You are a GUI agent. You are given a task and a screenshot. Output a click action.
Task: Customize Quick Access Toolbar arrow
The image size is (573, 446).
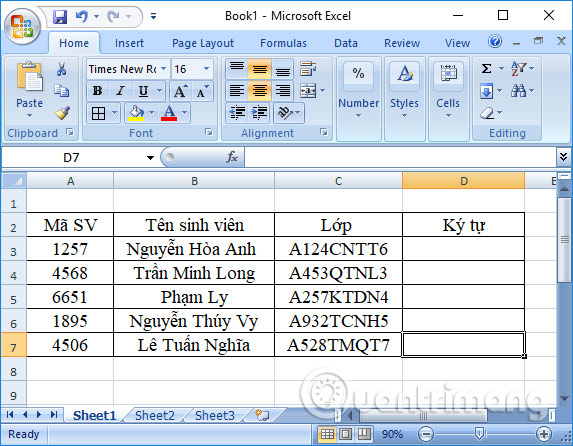pos(153,16)
